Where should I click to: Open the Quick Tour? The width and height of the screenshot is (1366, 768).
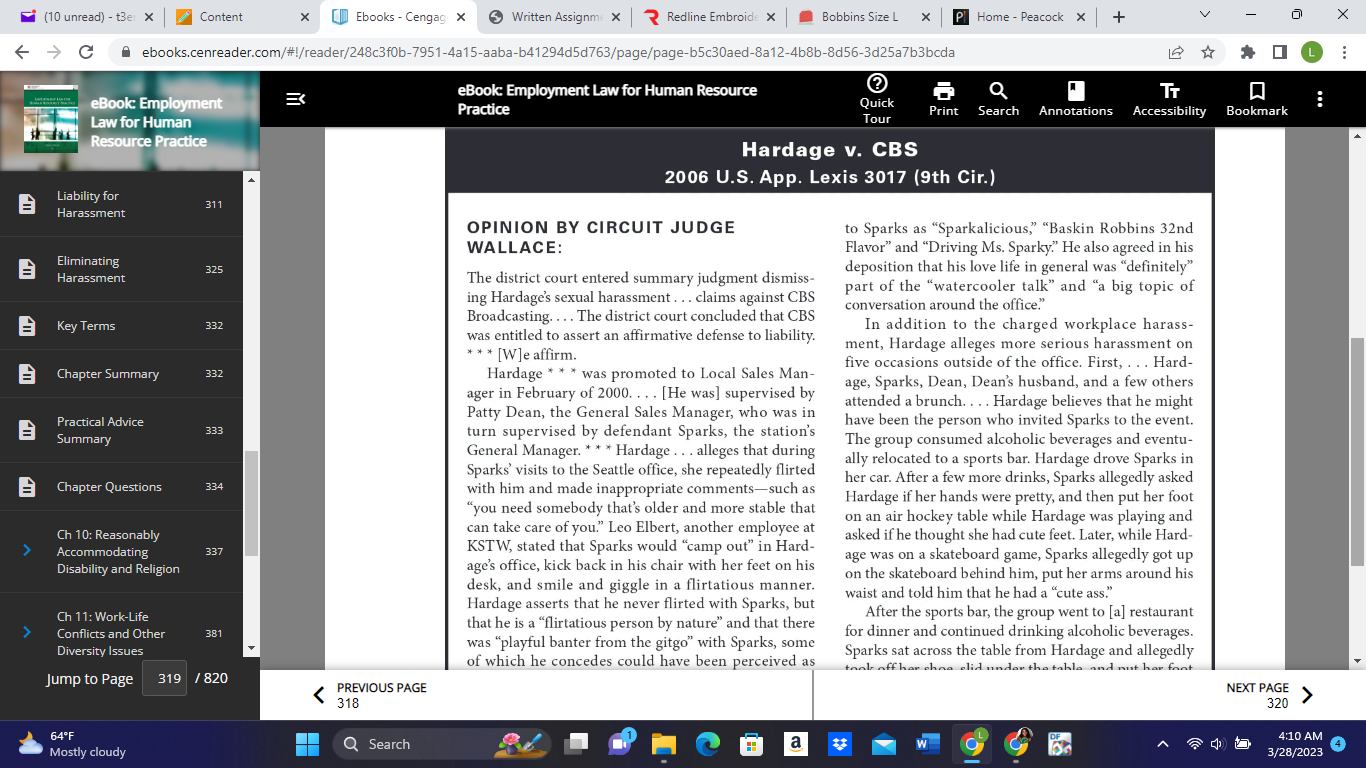click(x=877, y=99)
